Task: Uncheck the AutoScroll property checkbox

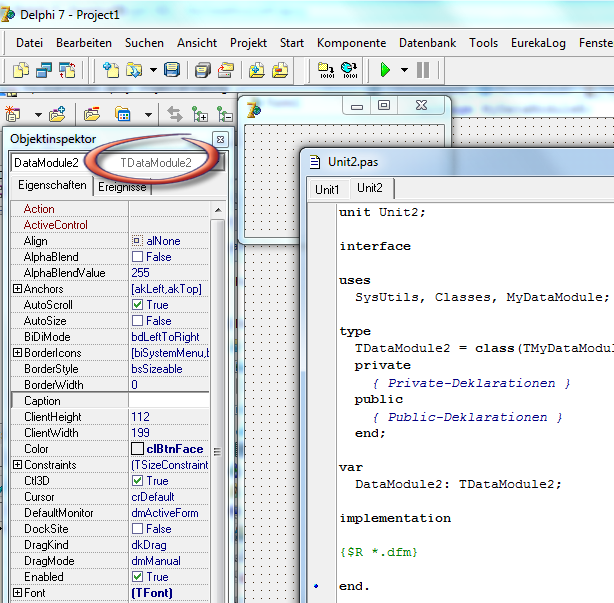Action: click(138, 305)
